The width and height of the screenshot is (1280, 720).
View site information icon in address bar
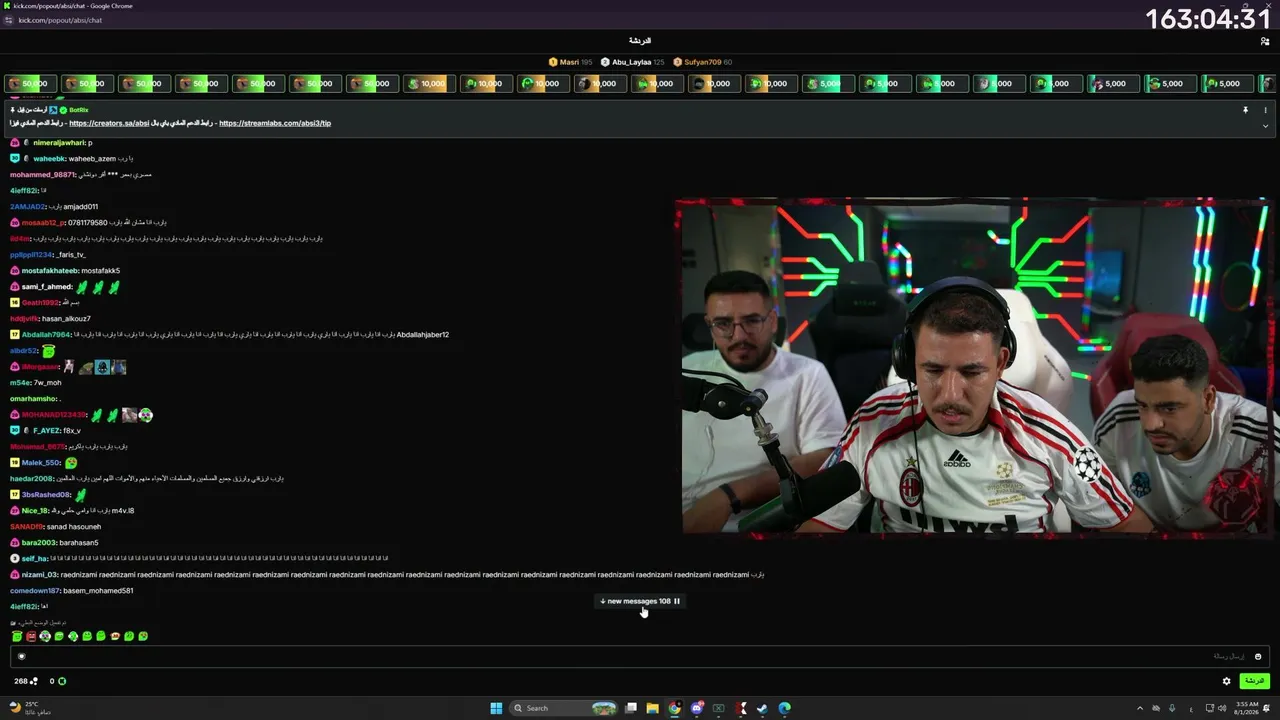coord(9,20)
